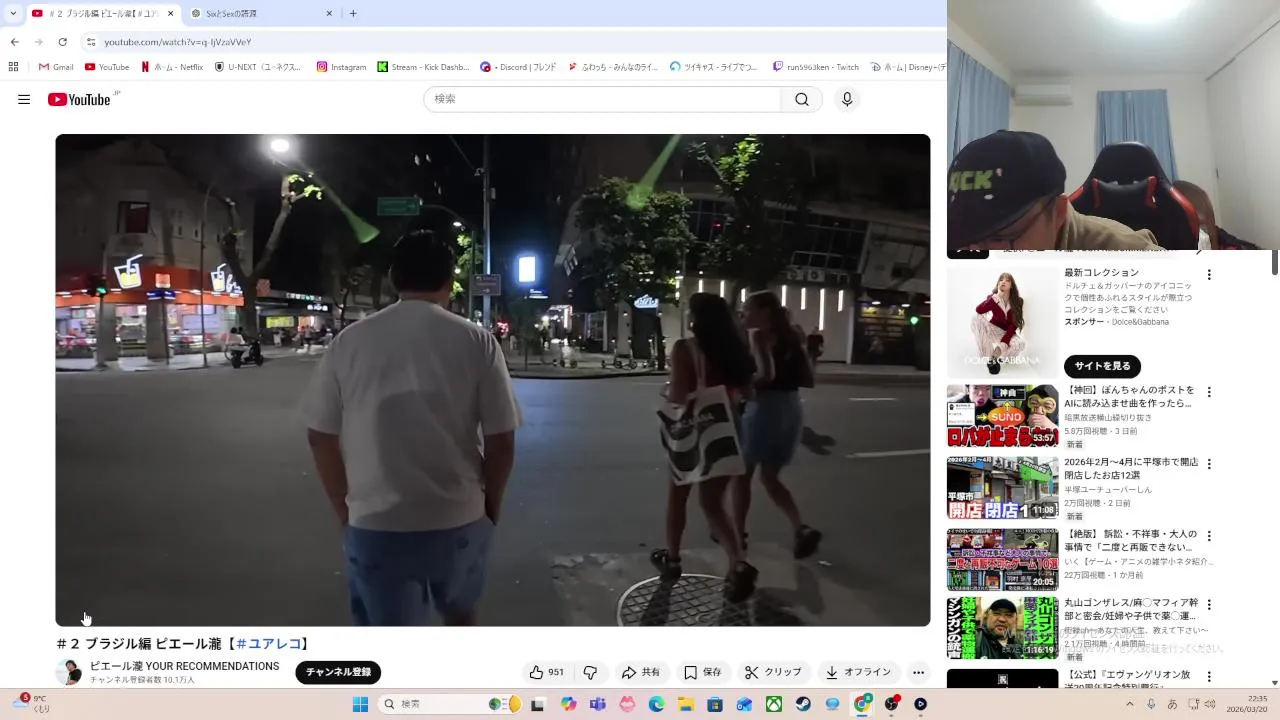The image size is (1280, 720).
Task: Click the オフライン download button
Action: [x=859, y=672]
